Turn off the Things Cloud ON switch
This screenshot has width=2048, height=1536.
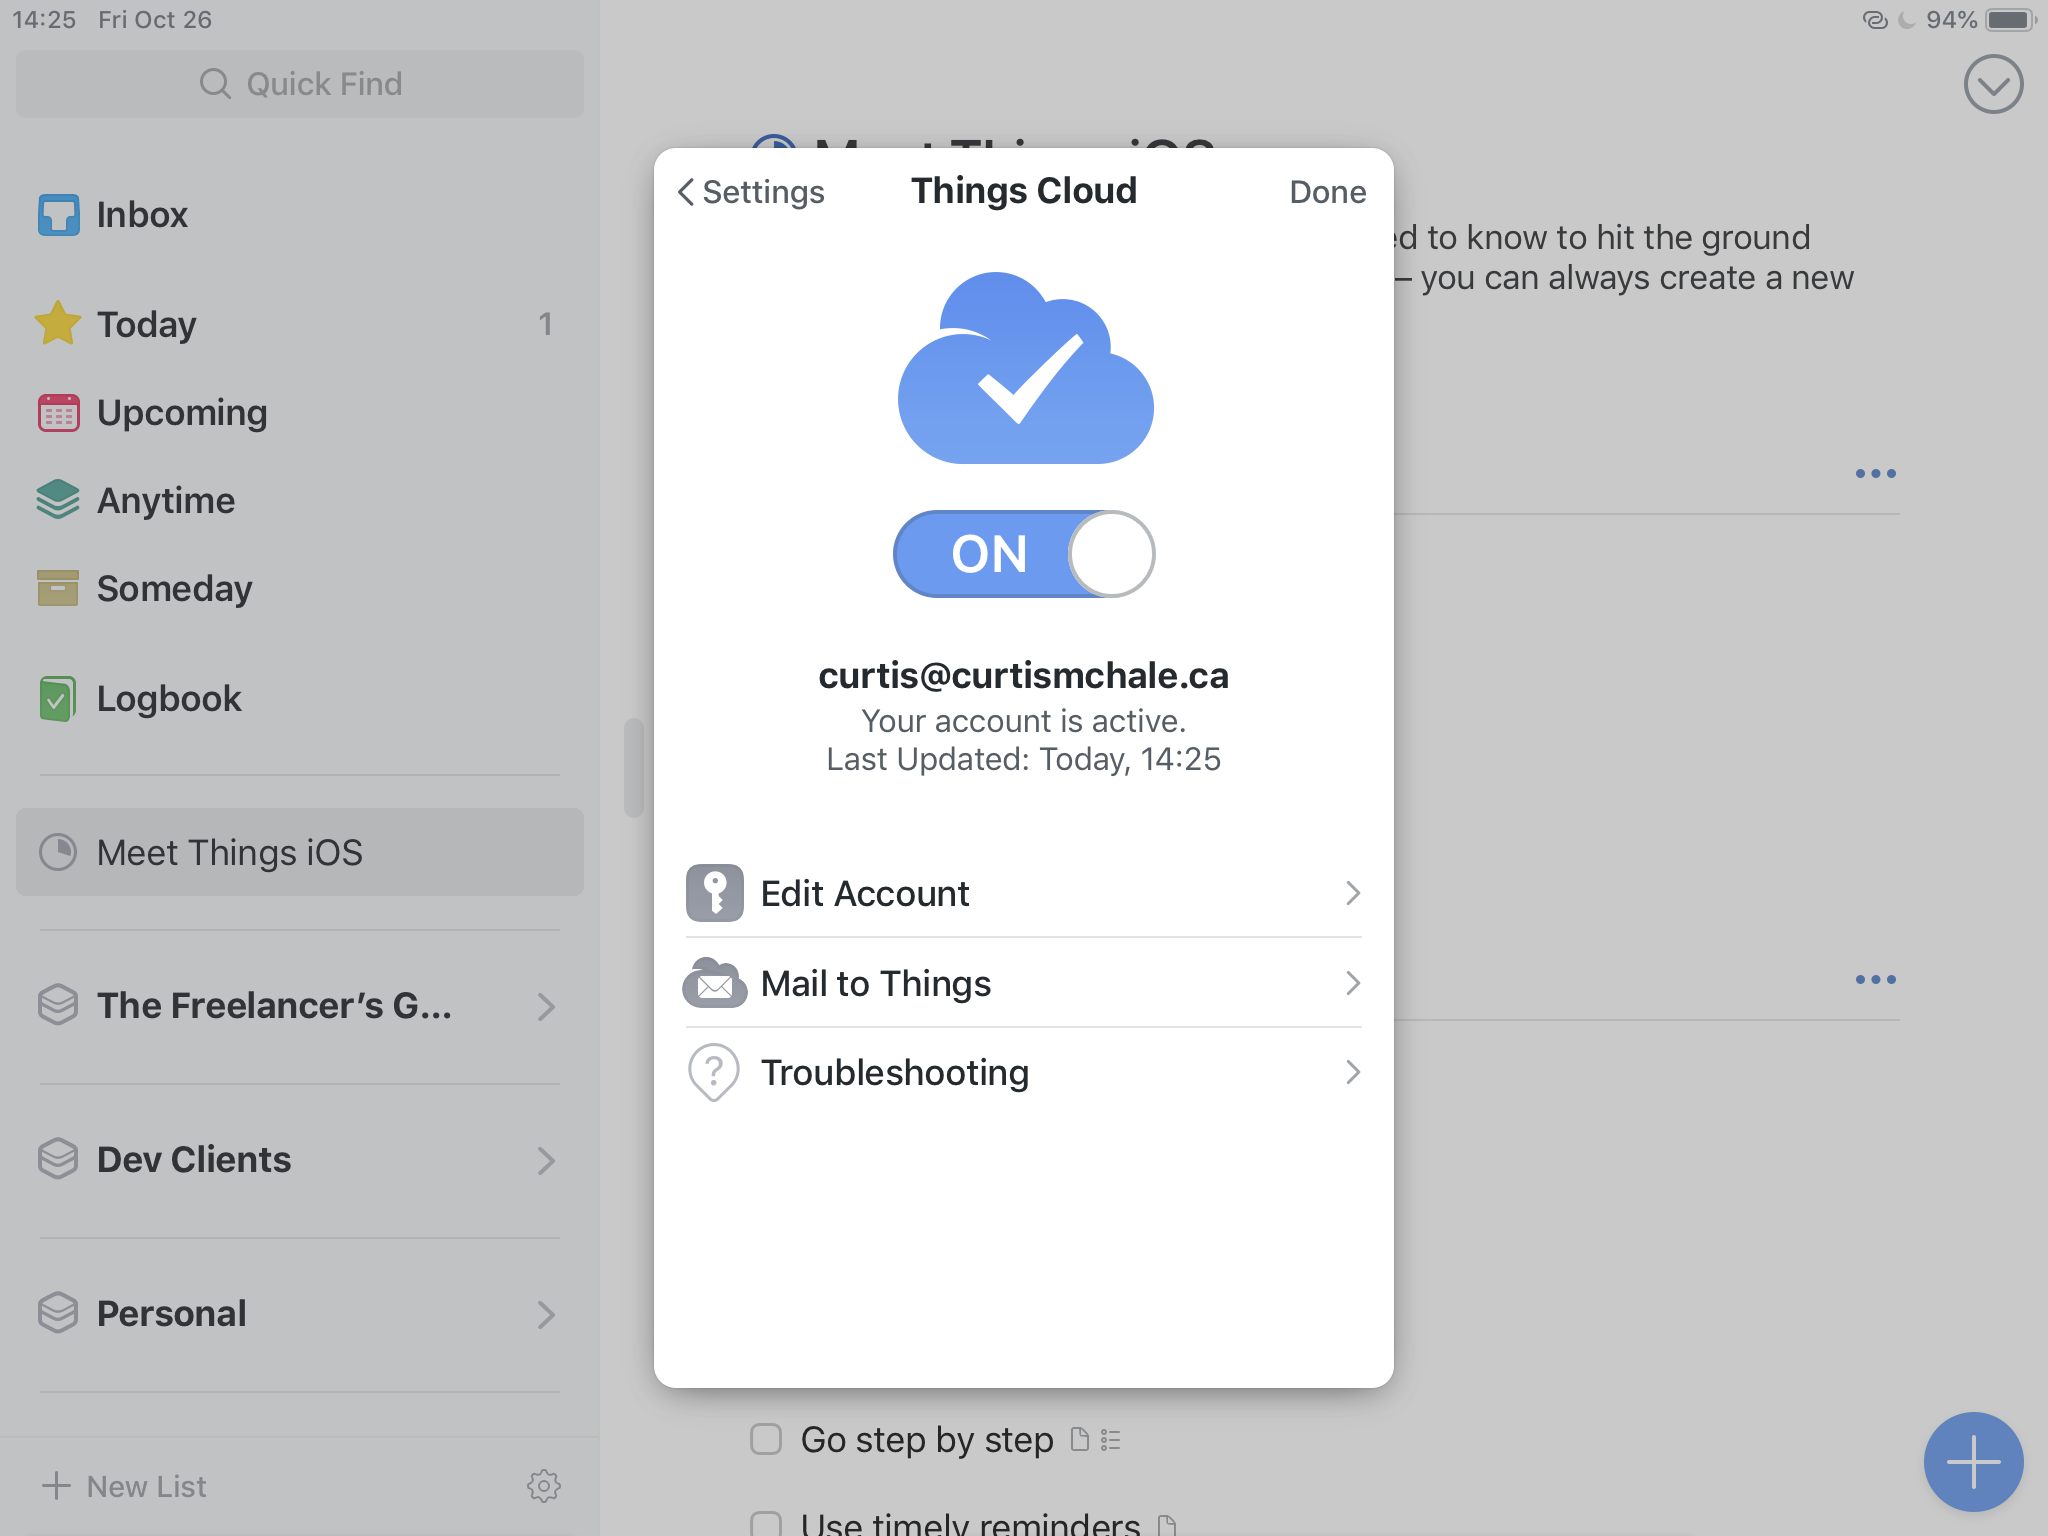tap(1024, 554)
